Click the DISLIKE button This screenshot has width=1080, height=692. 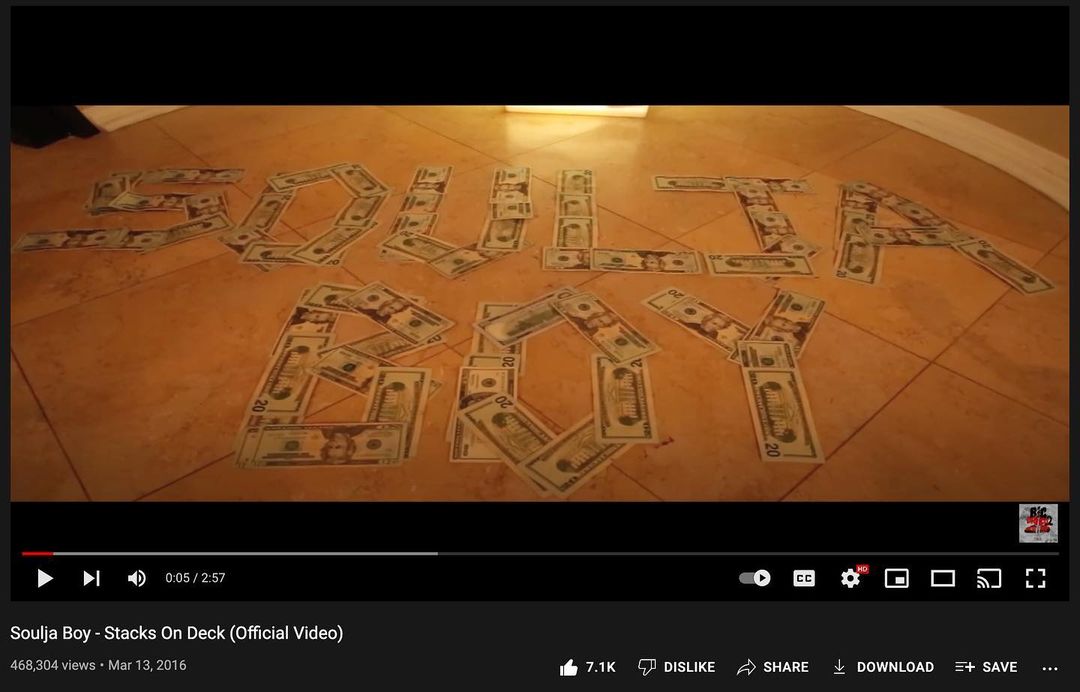point(676,667)
